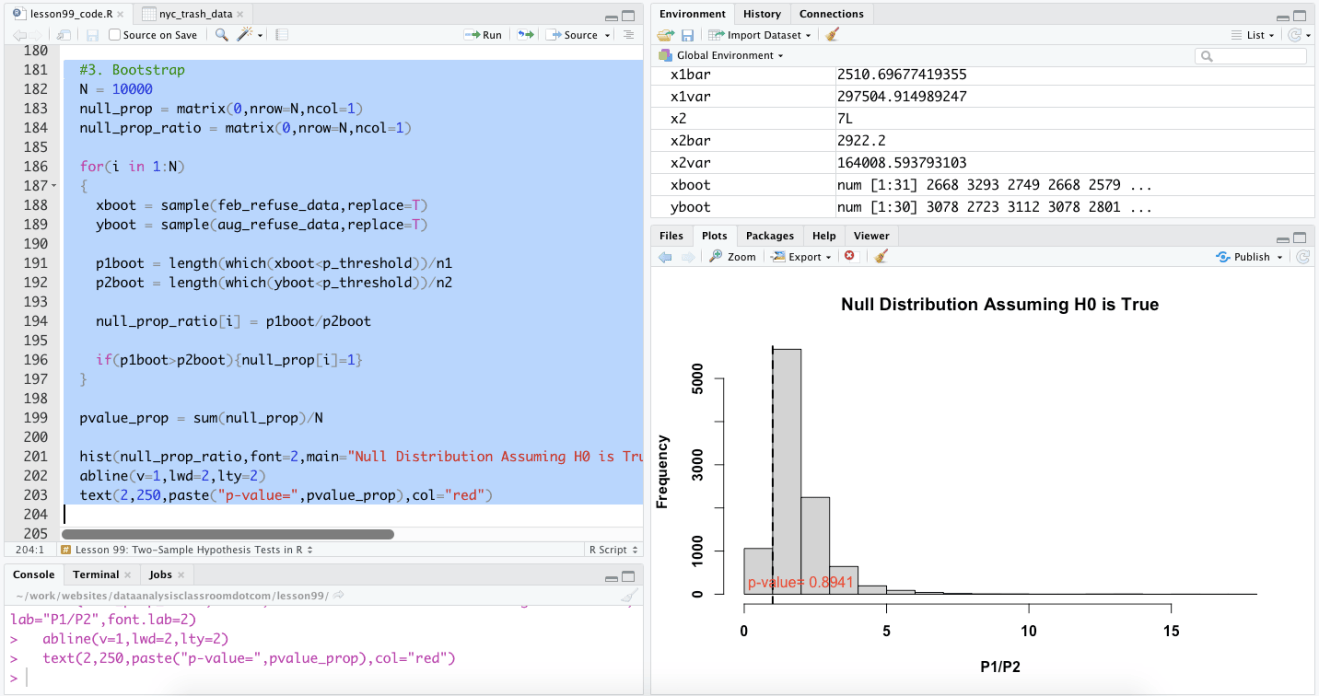Click the show in new window icon
This screenshot has width=1319, height=696.
(x=64, y=35)
